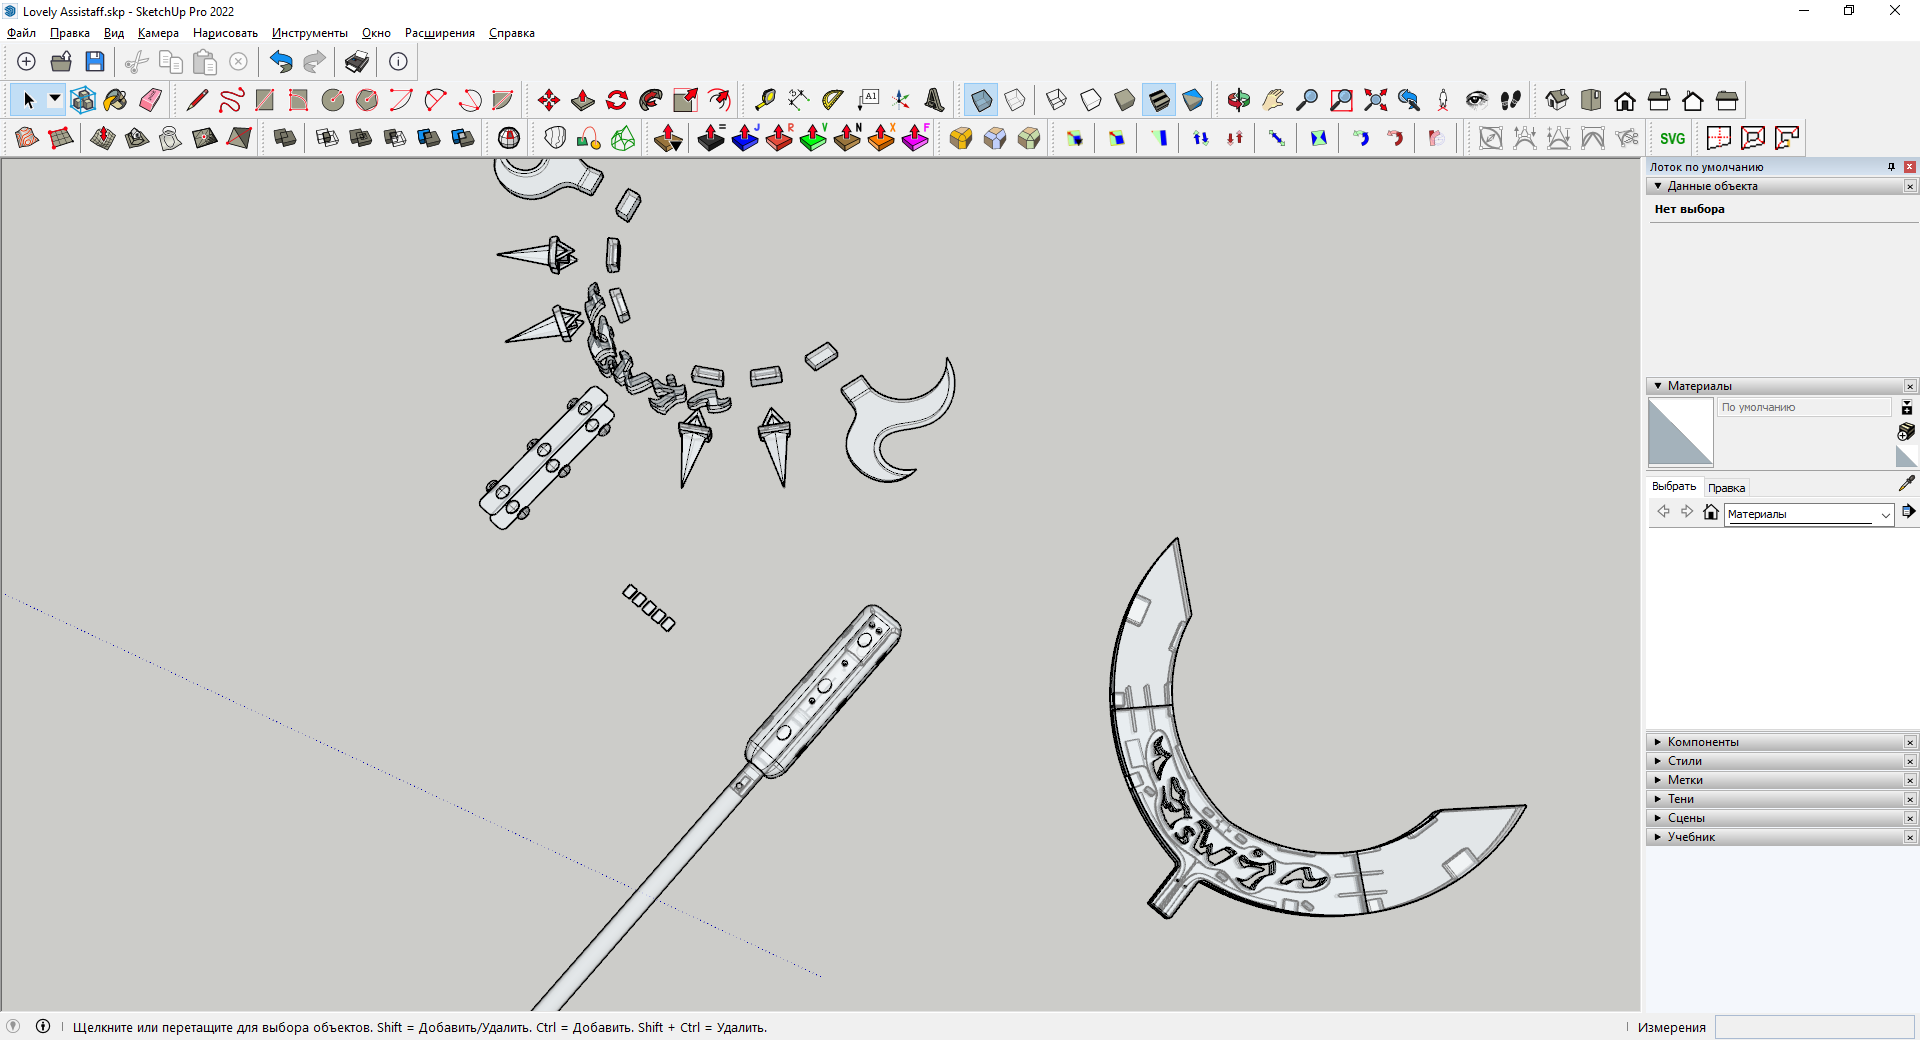Undo the last action
This screenshot has height=1040, width=1920.
click(x=281, y=62)
